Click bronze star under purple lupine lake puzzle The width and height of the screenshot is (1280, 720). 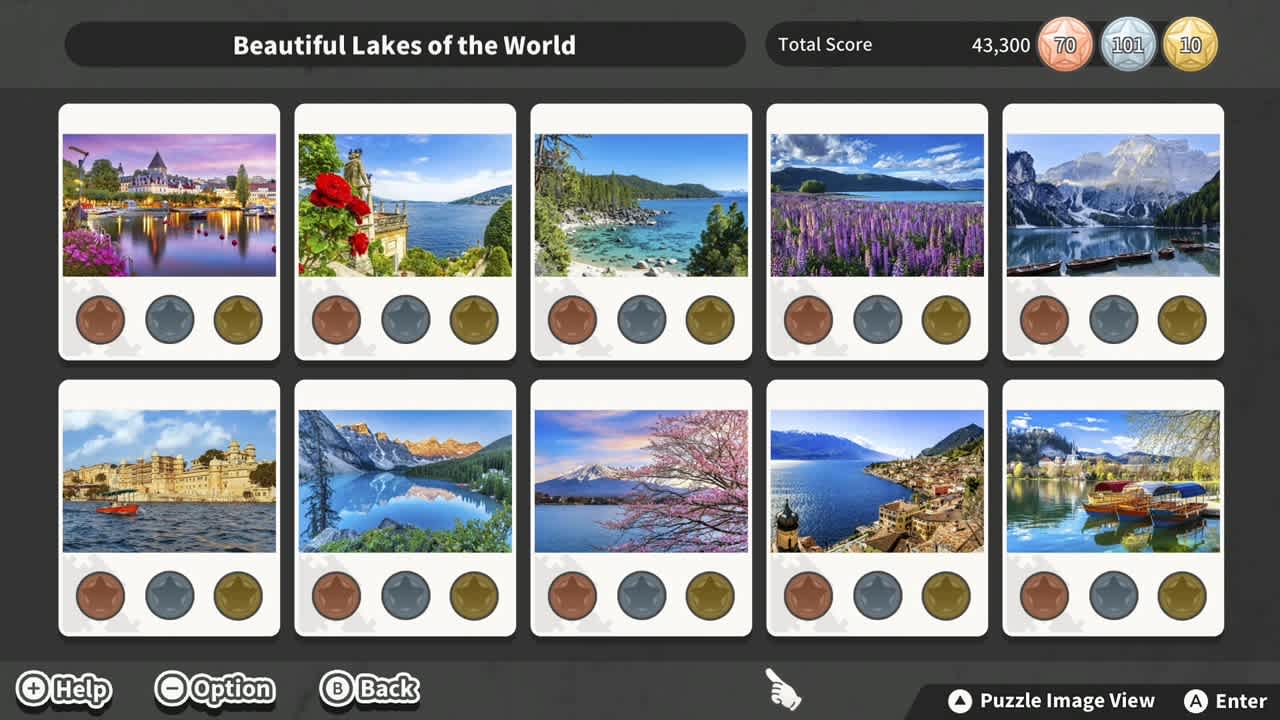click(x=808, y=320)
